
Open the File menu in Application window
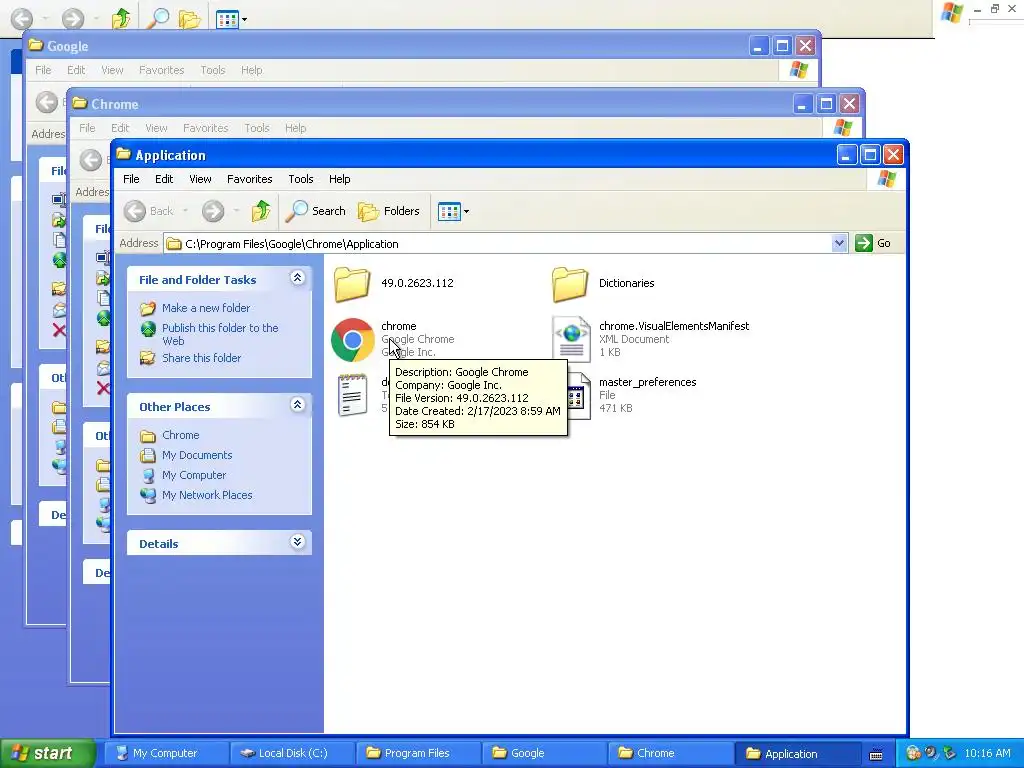[131, 179]
